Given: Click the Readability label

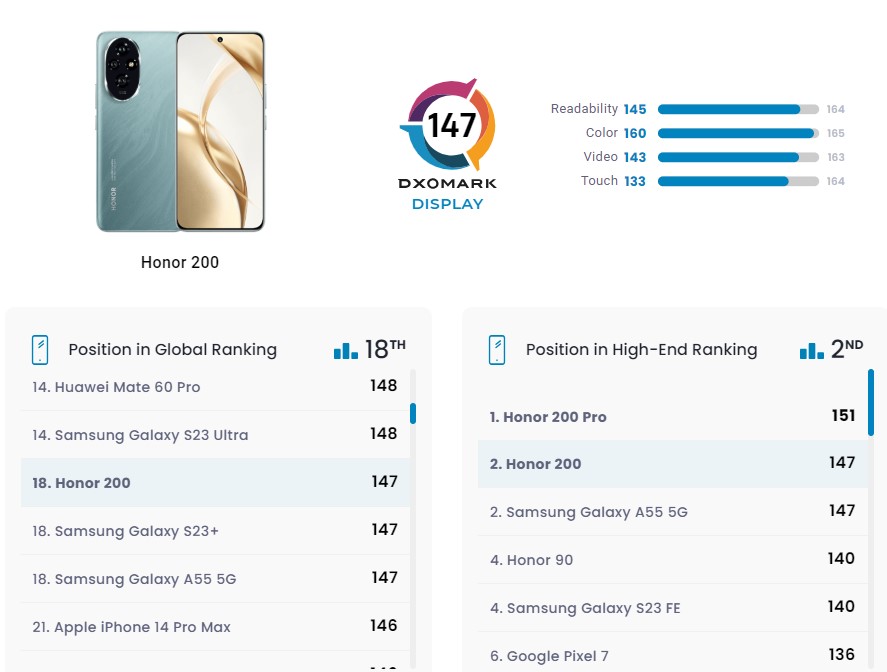Looking at the screenshot, I should (584, 109).
